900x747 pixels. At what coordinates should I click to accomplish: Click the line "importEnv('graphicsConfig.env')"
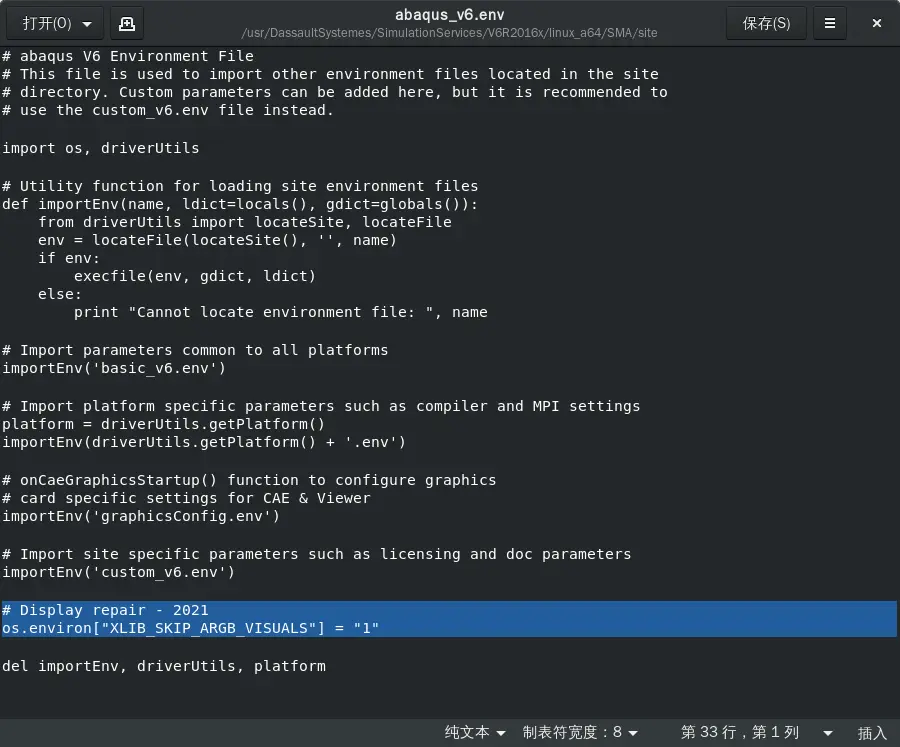[x=141, y=516]
